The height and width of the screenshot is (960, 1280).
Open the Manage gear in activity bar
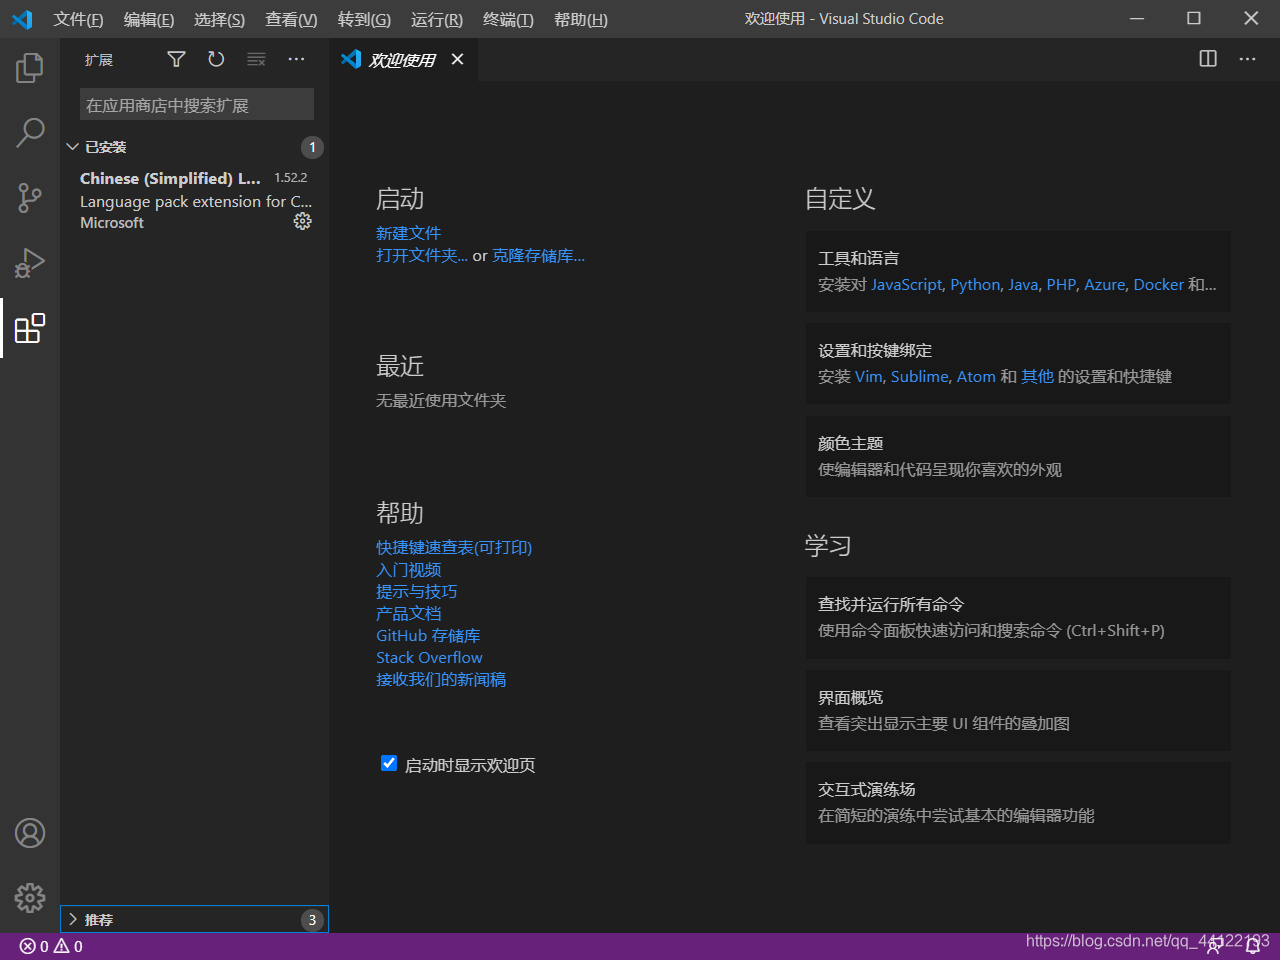30,897
